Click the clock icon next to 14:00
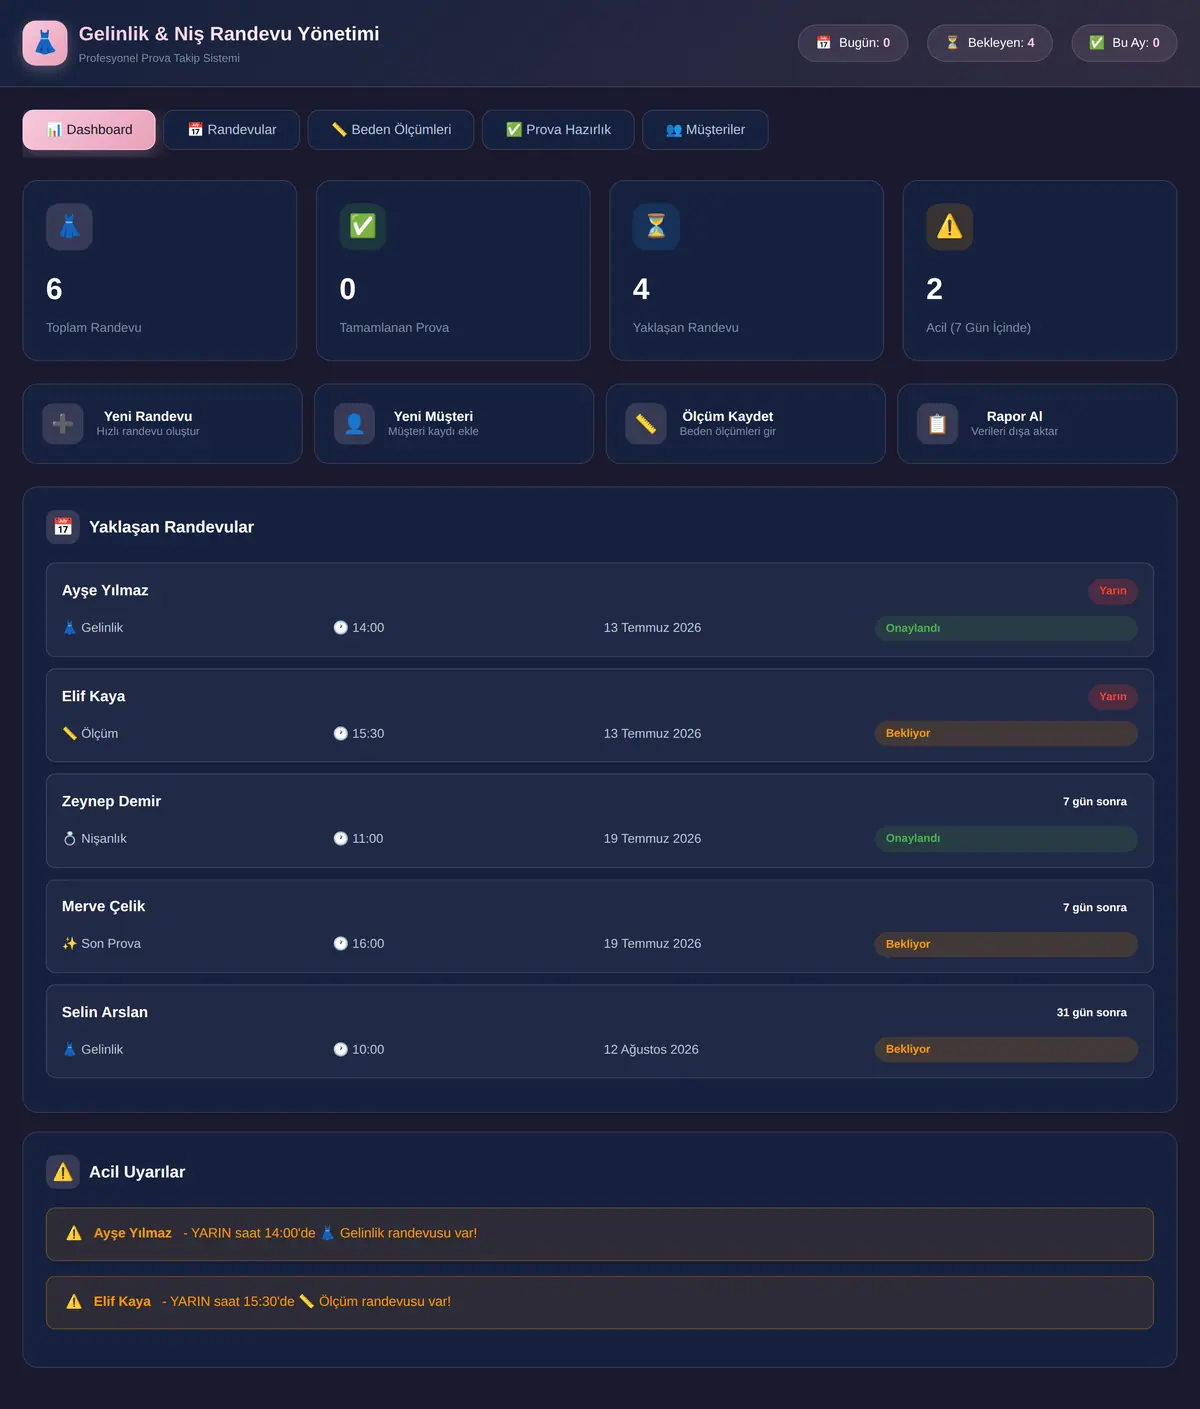 click(340, 628)
